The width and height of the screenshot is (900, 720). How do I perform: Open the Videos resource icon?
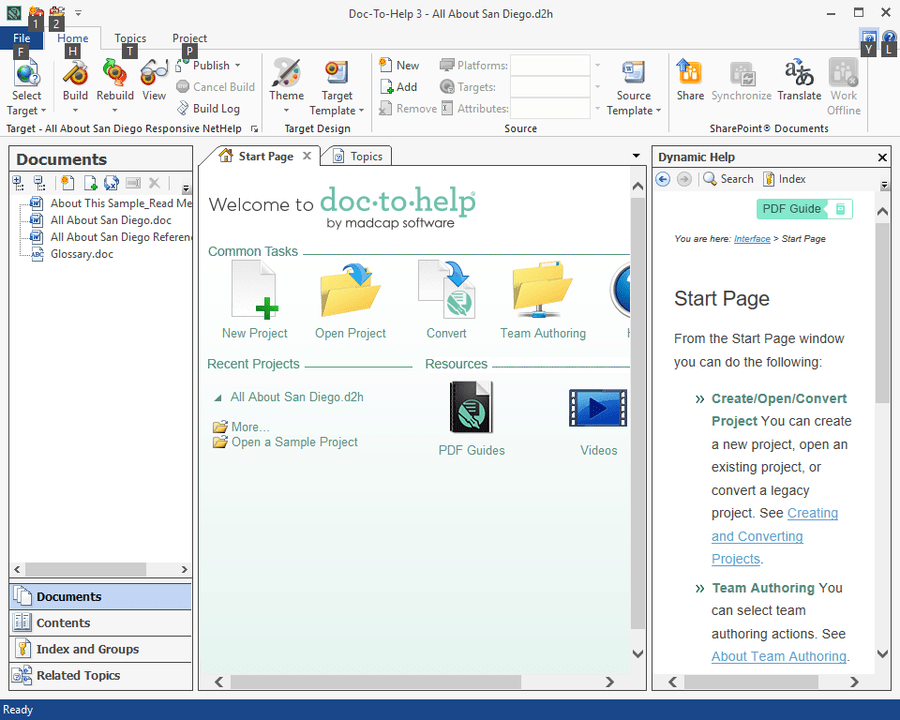pyautogui.click(x=598, y=408)
